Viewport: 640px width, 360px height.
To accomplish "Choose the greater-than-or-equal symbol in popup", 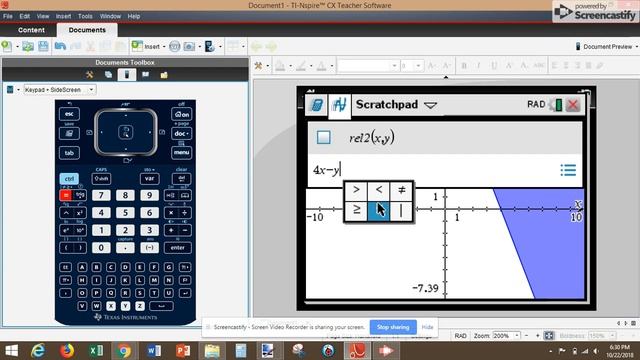I will (x=356, y=211).
